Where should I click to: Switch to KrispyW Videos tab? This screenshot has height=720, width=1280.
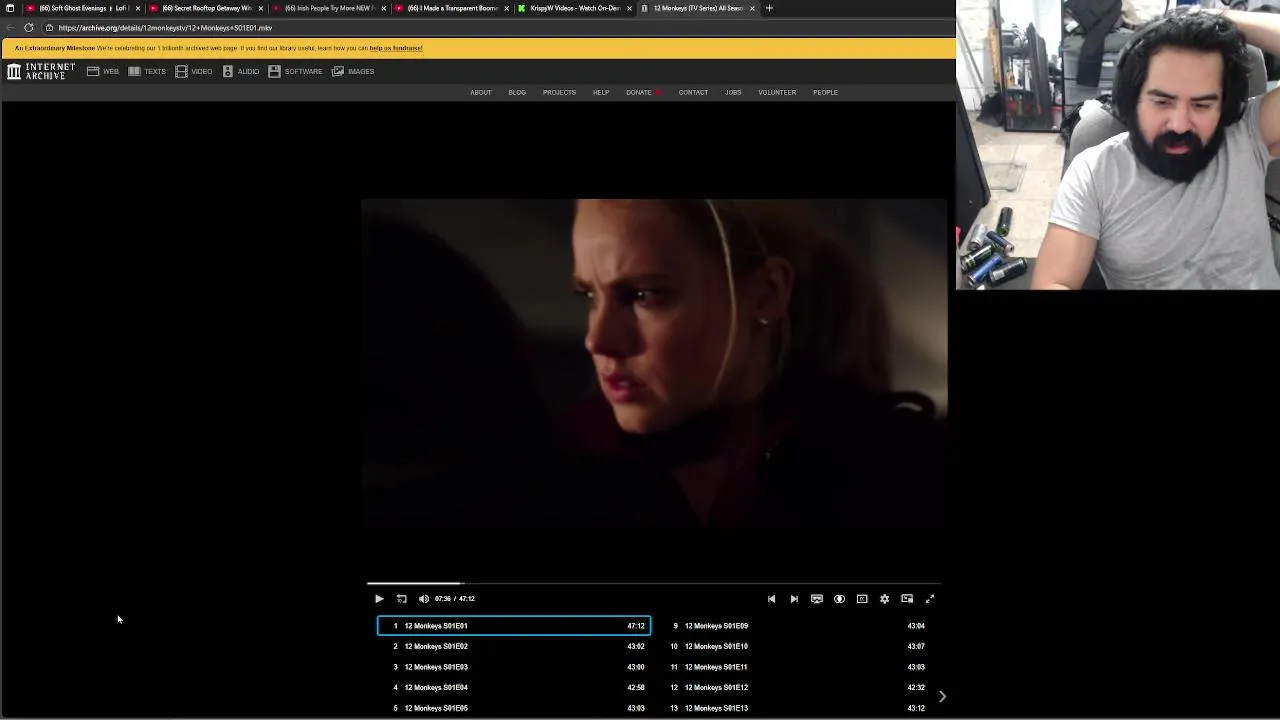(x=573, y=8)
